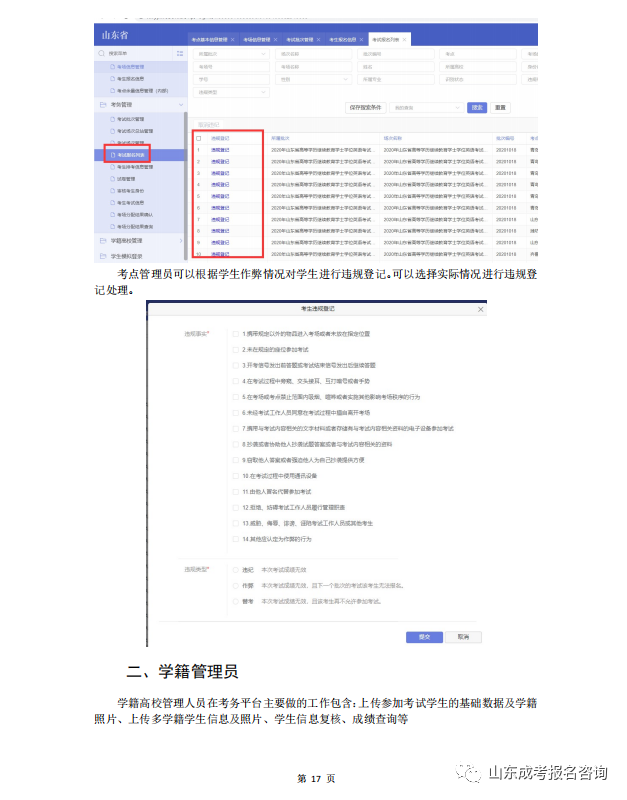Click the file icon beside 考场分配结果查询
The width and height of the screenshot is (627, 800).
click(113, 227)
